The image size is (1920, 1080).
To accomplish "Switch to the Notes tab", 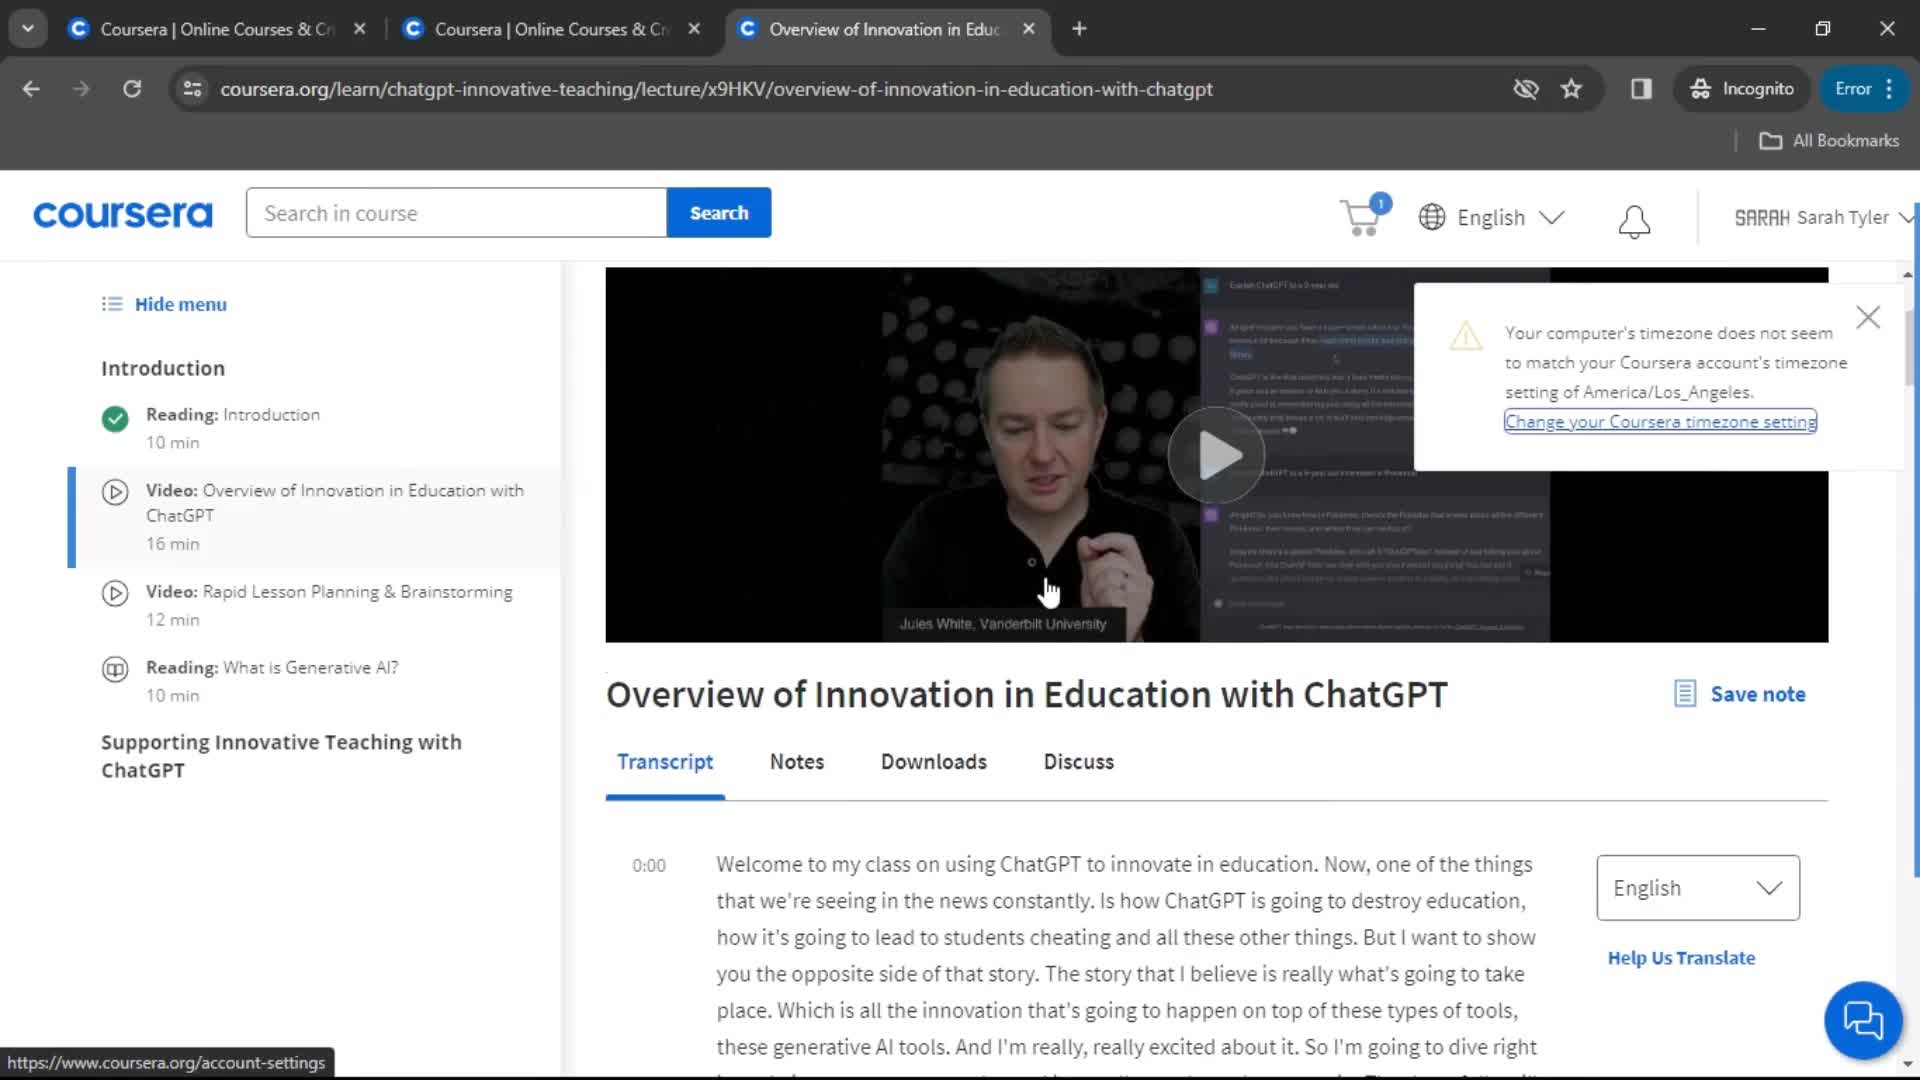I will click(x=797, y=762).
